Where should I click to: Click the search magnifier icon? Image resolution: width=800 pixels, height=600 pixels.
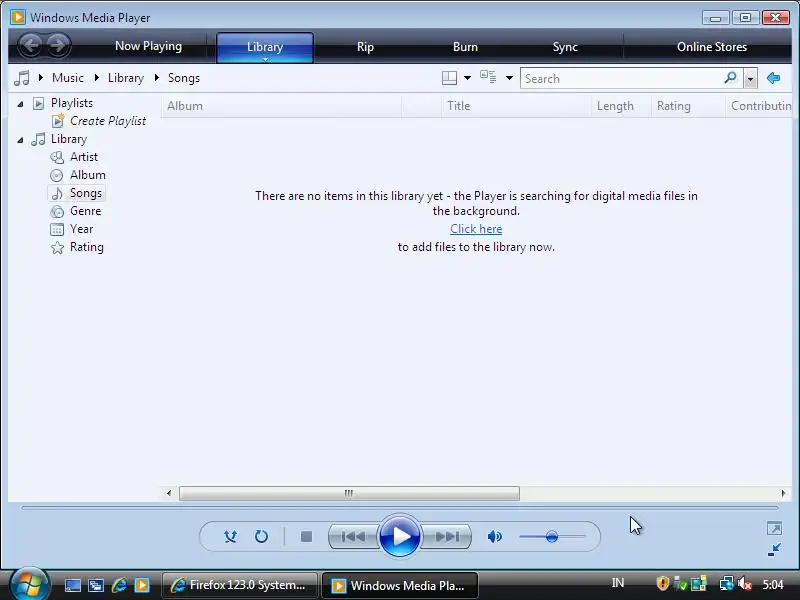[731, 78]
